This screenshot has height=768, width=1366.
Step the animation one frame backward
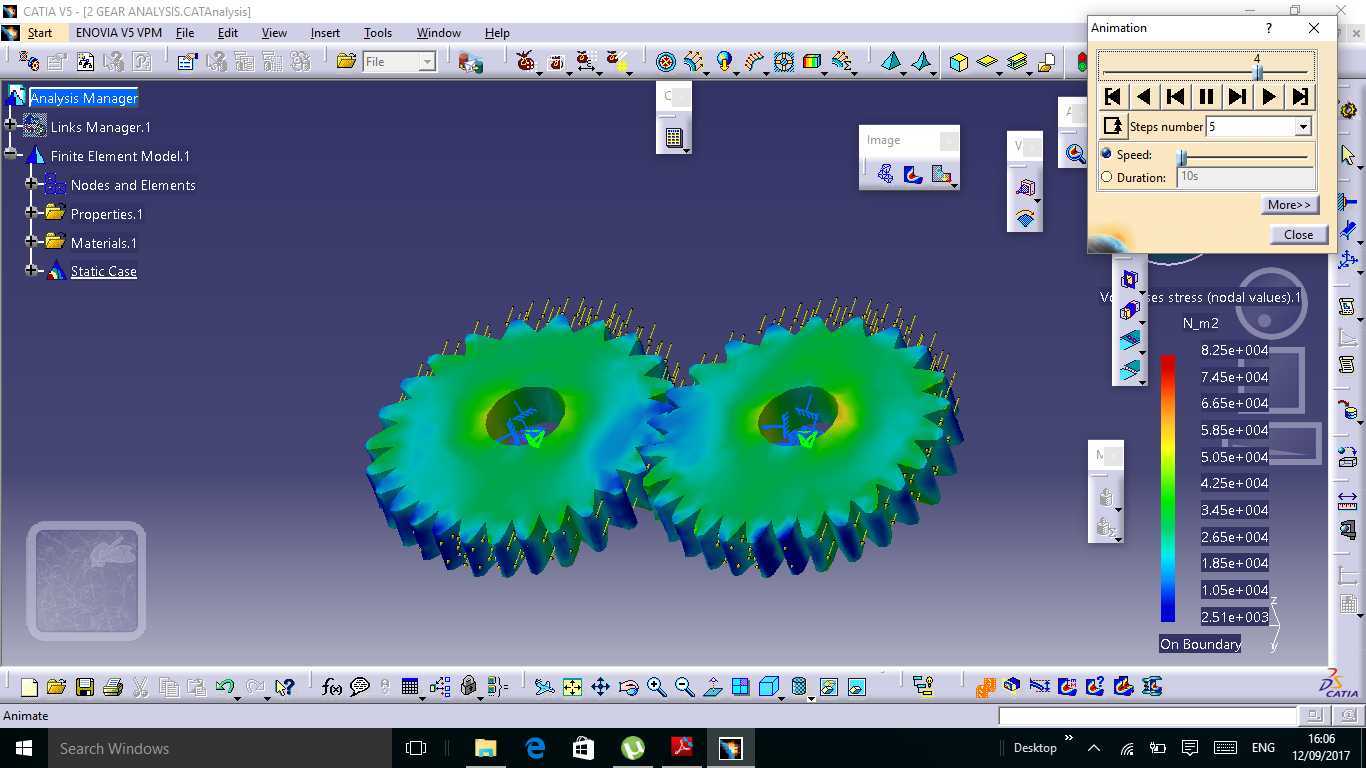pos(1175,96)
